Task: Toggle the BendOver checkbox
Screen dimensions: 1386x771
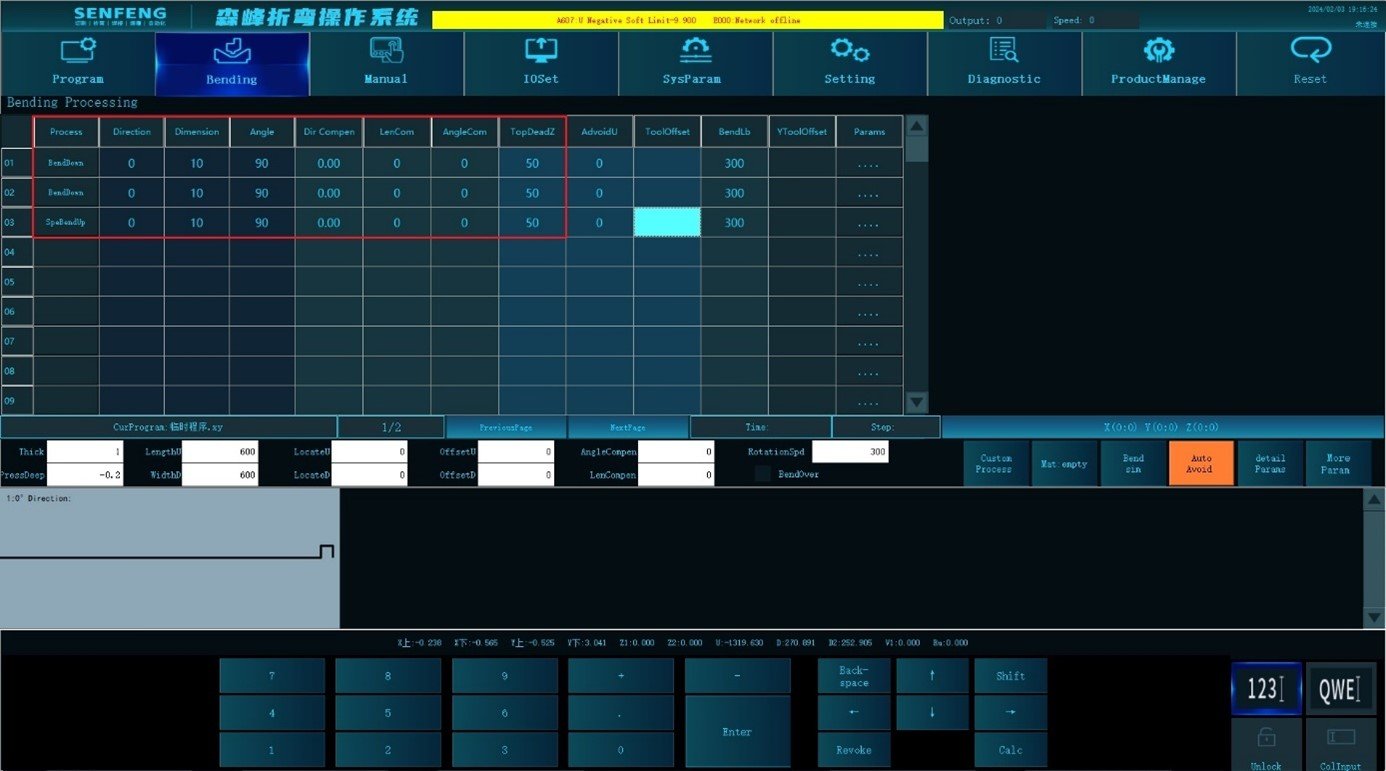Action: pyautogui.click(x=763, y=474)
